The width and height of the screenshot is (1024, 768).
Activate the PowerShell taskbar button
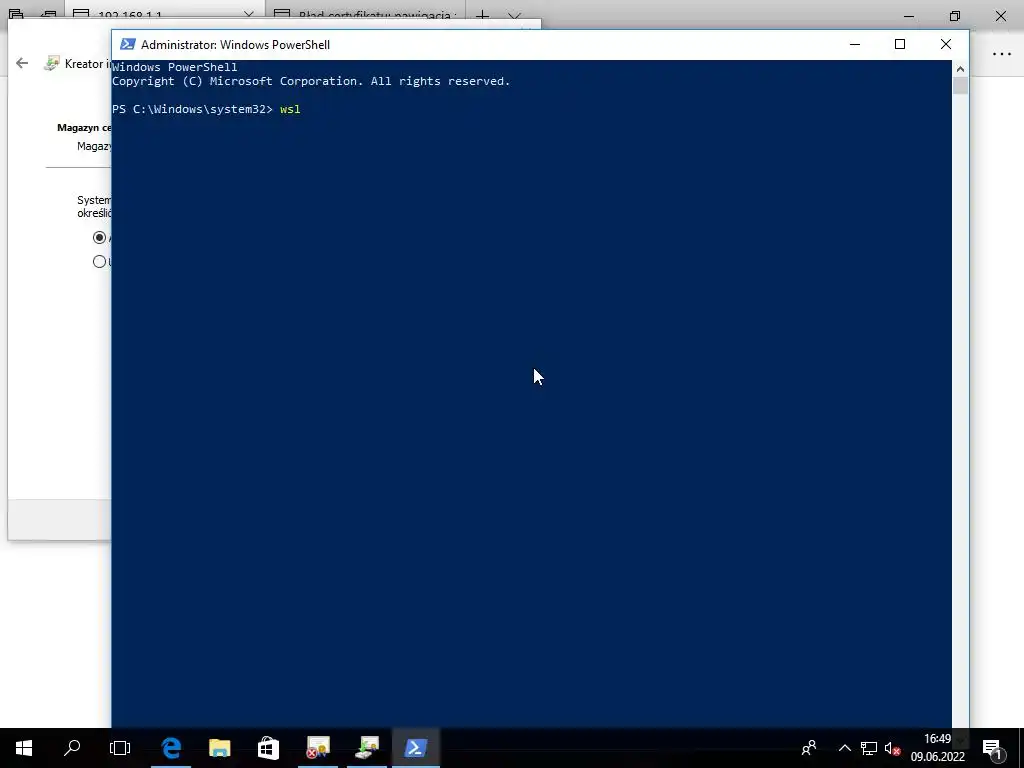(x=416, y=748)
